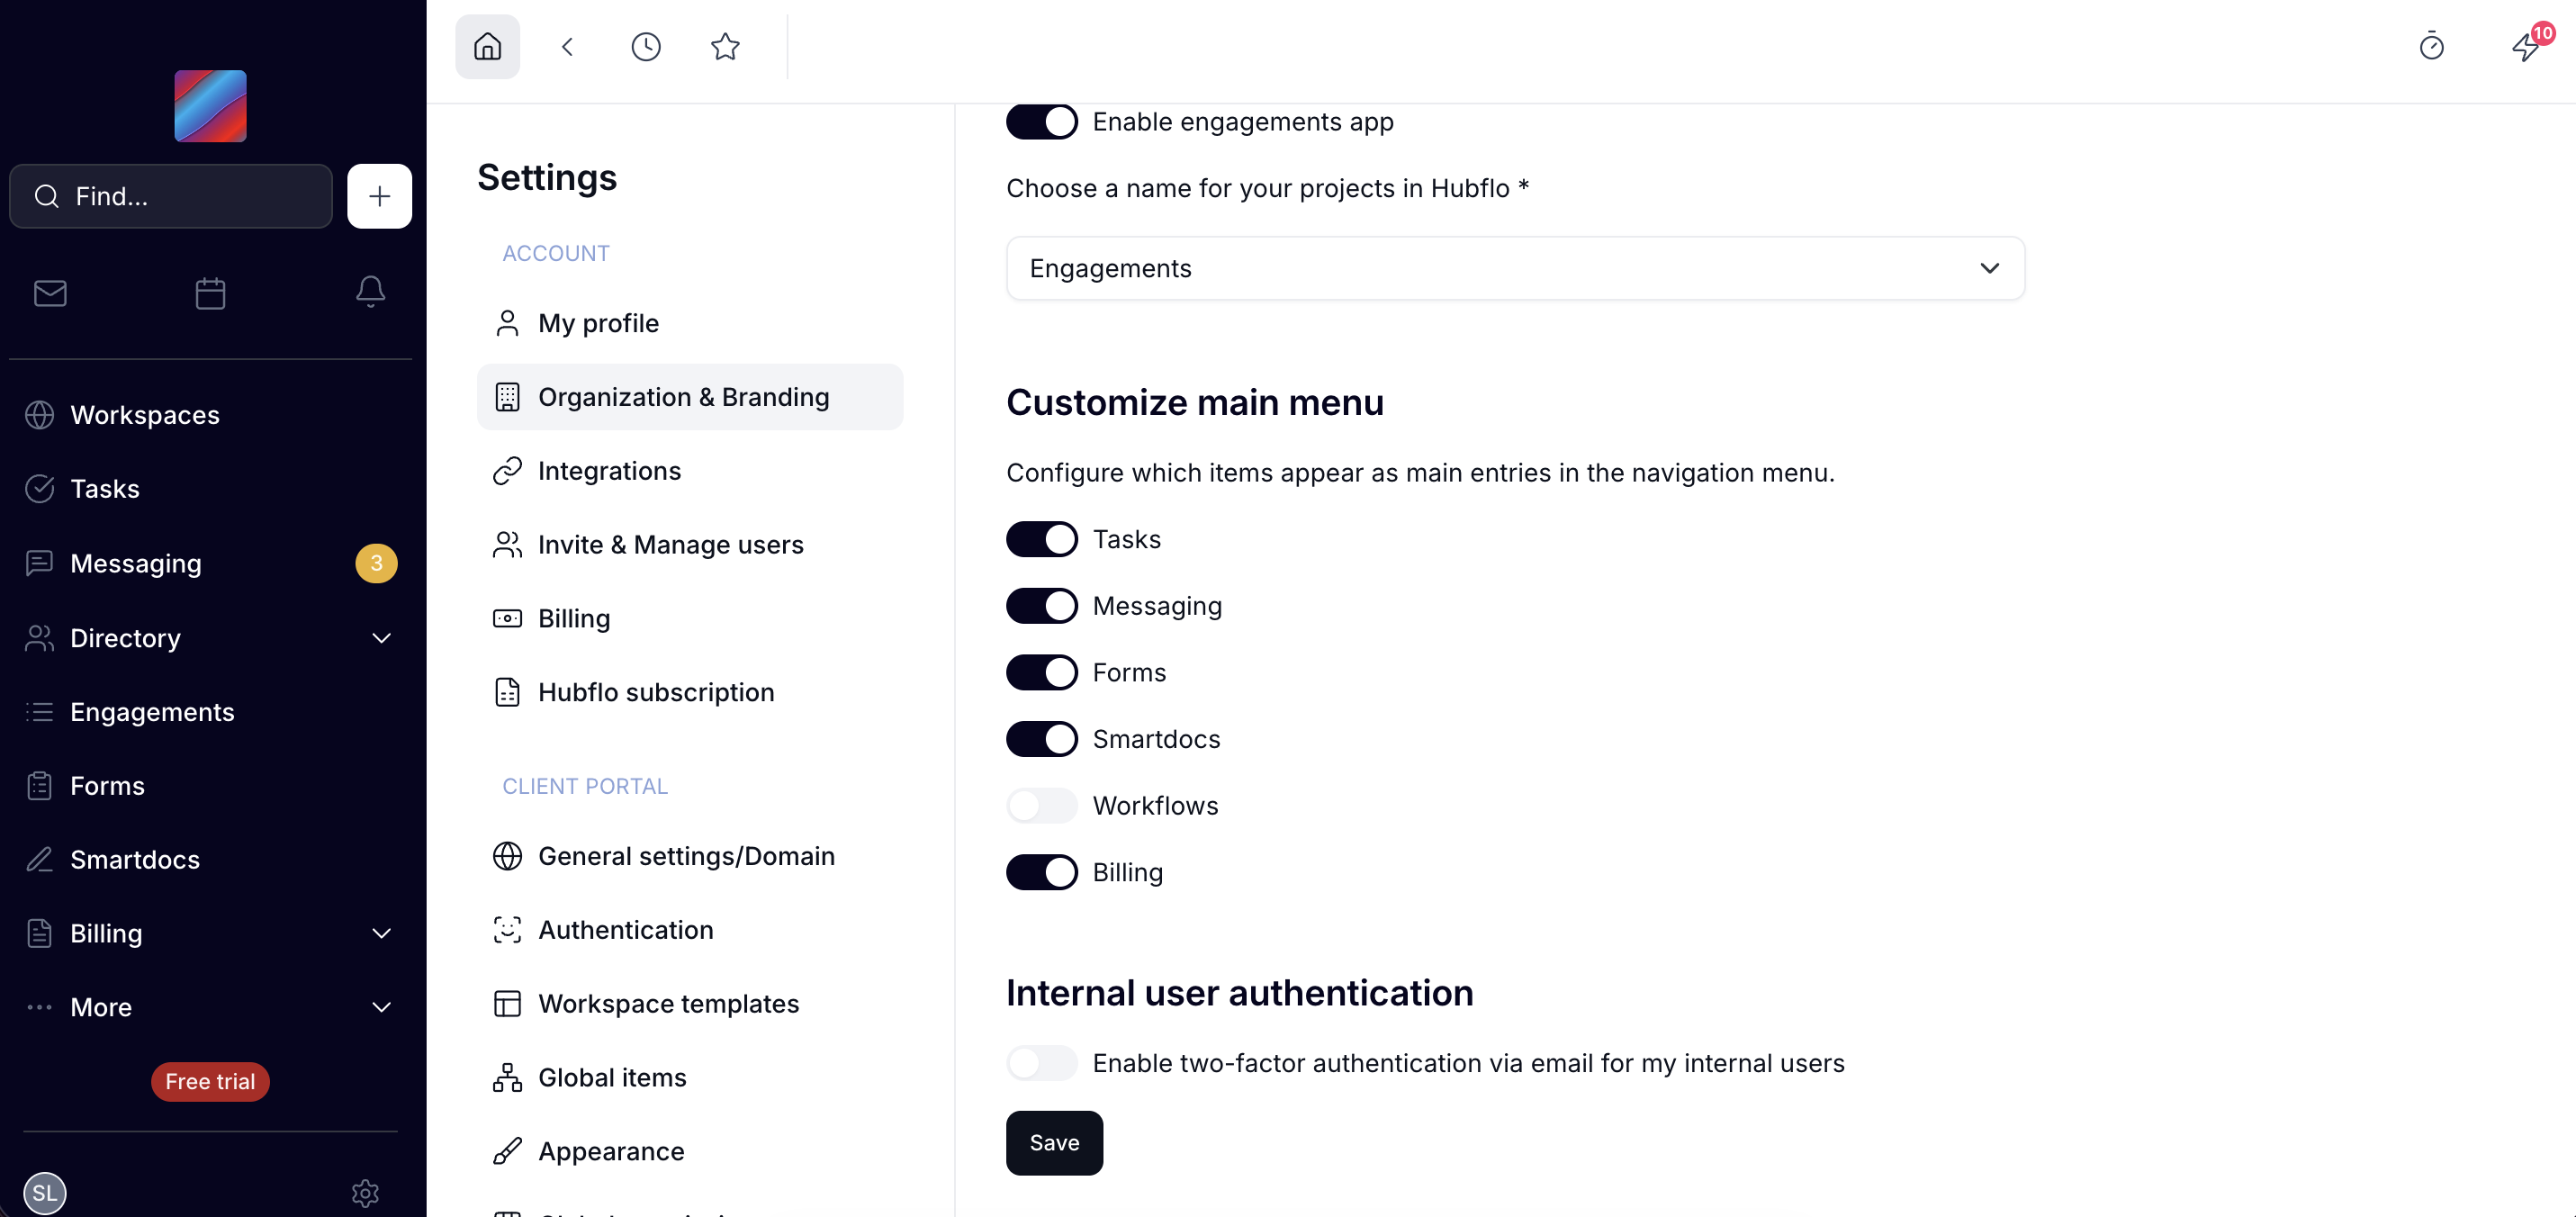Open the Integrations settings page
Viewport: 2576px width, 1217px height.
click(x=609, y=470)
